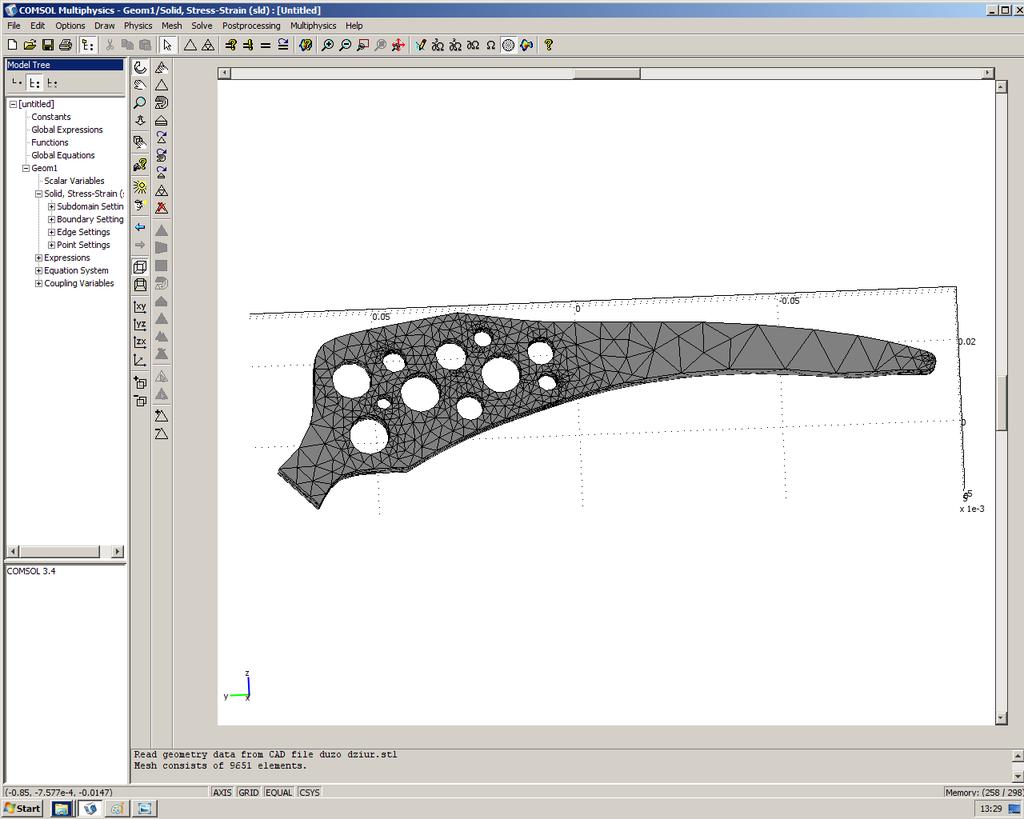The width and height of the screenshot is (1024, 819).
Task: Select Global Equations in the Model Tree
Action: (63, 155)
